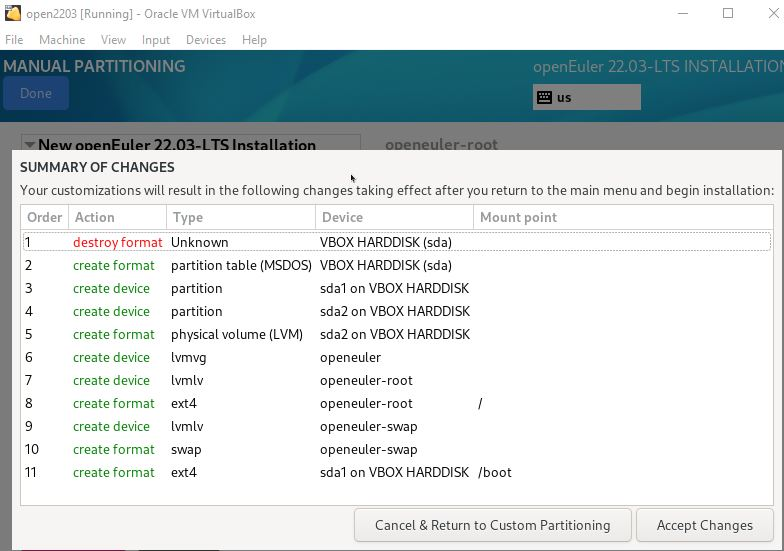Maximize the VirtualBox window
Image resolution: width=784 pixels, height=551 pixels.
[728, 14]
